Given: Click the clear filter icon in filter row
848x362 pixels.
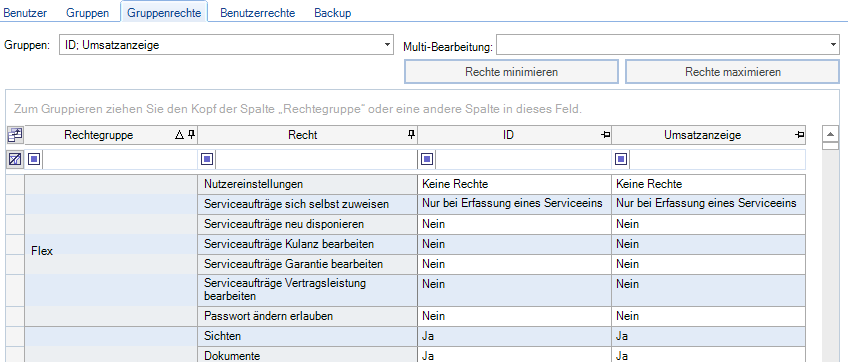Looking at the screenshot, I should pos(15,159).
